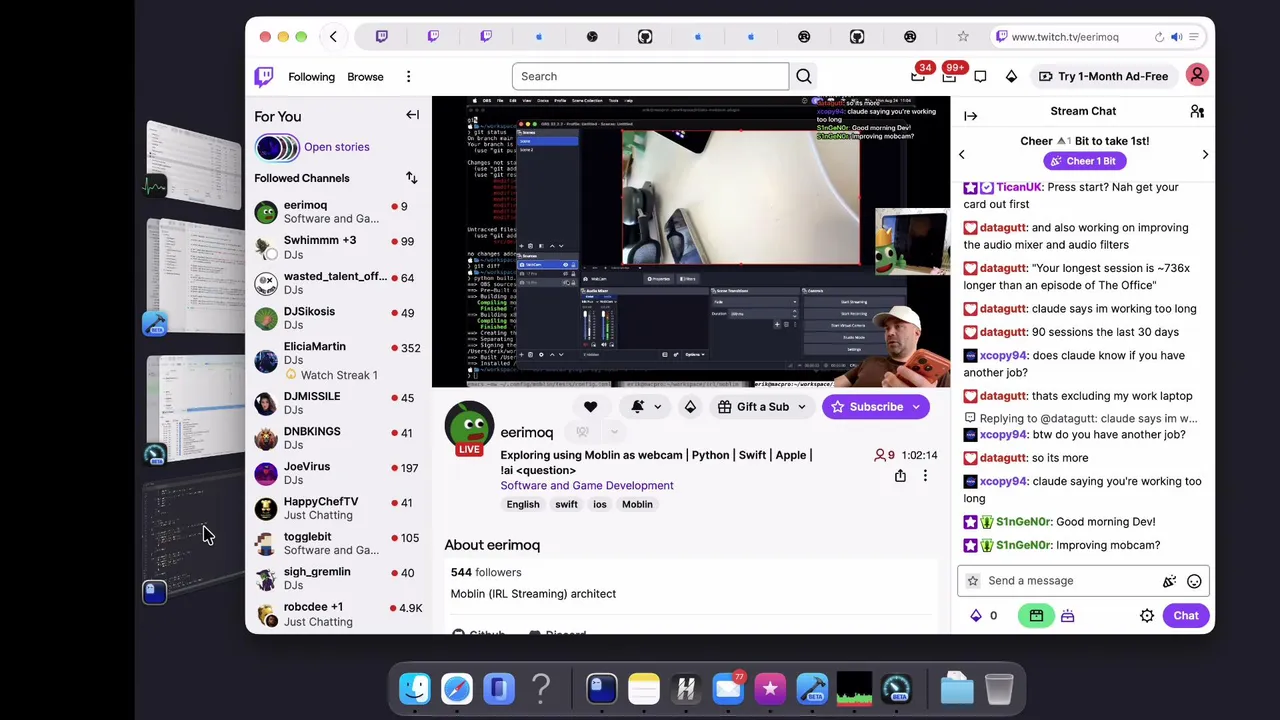Open the JoeVirus followed channel

pos(338,473)
